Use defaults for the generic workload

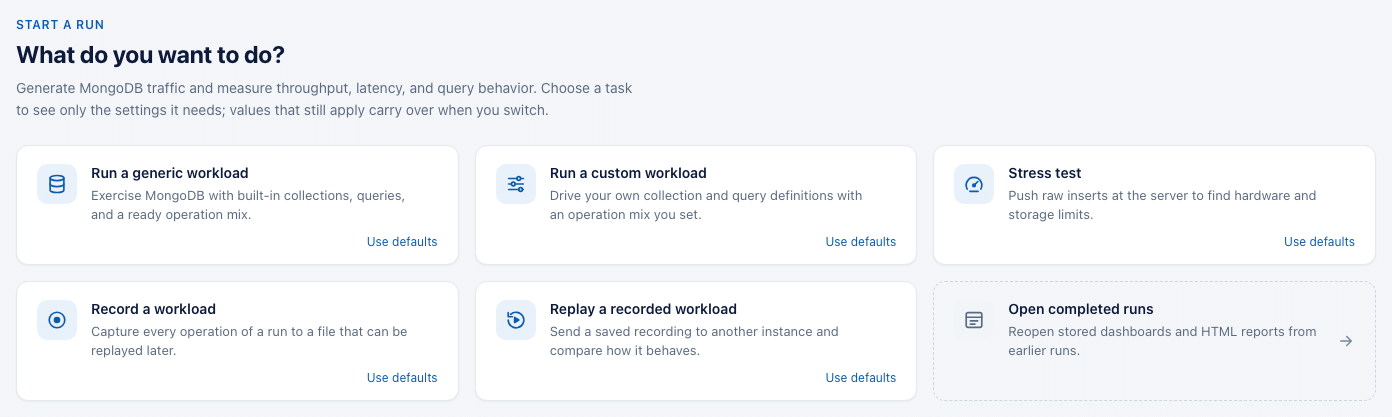402,242
